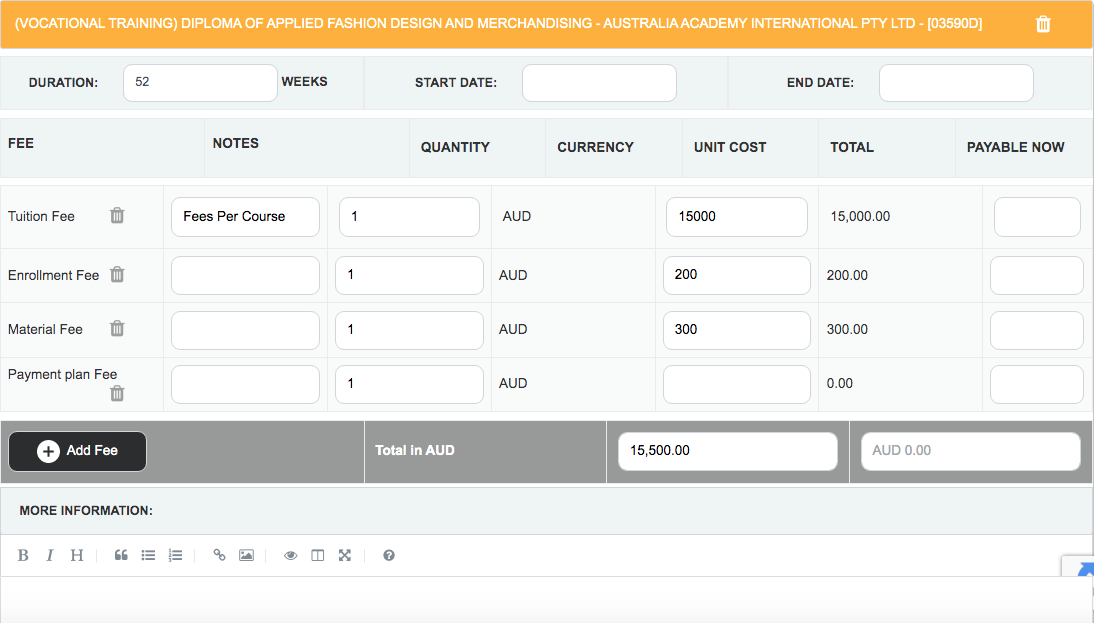Screen dimensions: 1094x623
Task: Select the 0.00 payment plan total
Action: 840,384
